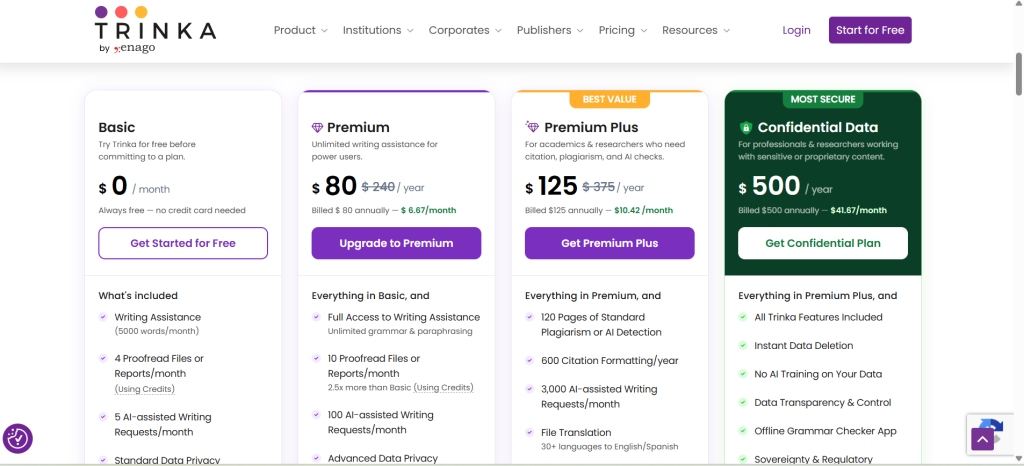Image resolution: width=1024 pixels, height=466 pixels.
Task: Click checkmark beside 5 AI-assisted Writing Requests
Action: coord(103,416)
